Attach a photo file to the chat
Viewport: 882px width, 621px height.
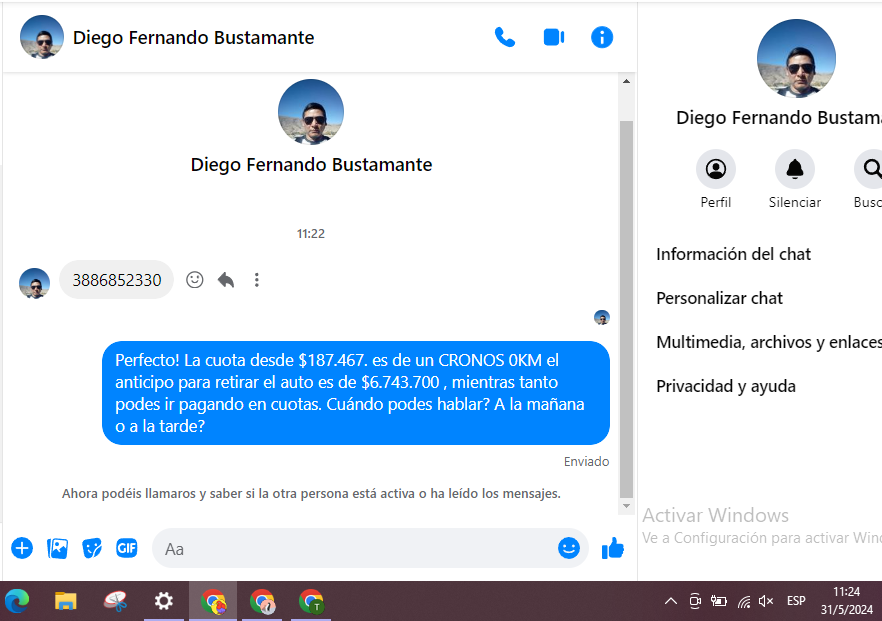(57, 548)
